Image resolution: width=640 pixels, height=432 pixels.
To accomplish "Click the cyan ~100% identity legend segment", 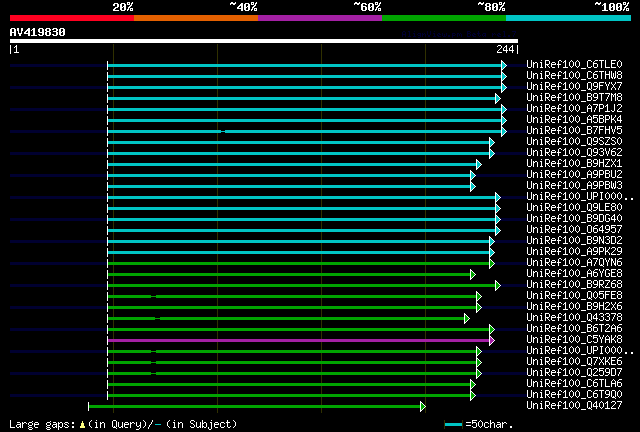I will coord(569,18).
